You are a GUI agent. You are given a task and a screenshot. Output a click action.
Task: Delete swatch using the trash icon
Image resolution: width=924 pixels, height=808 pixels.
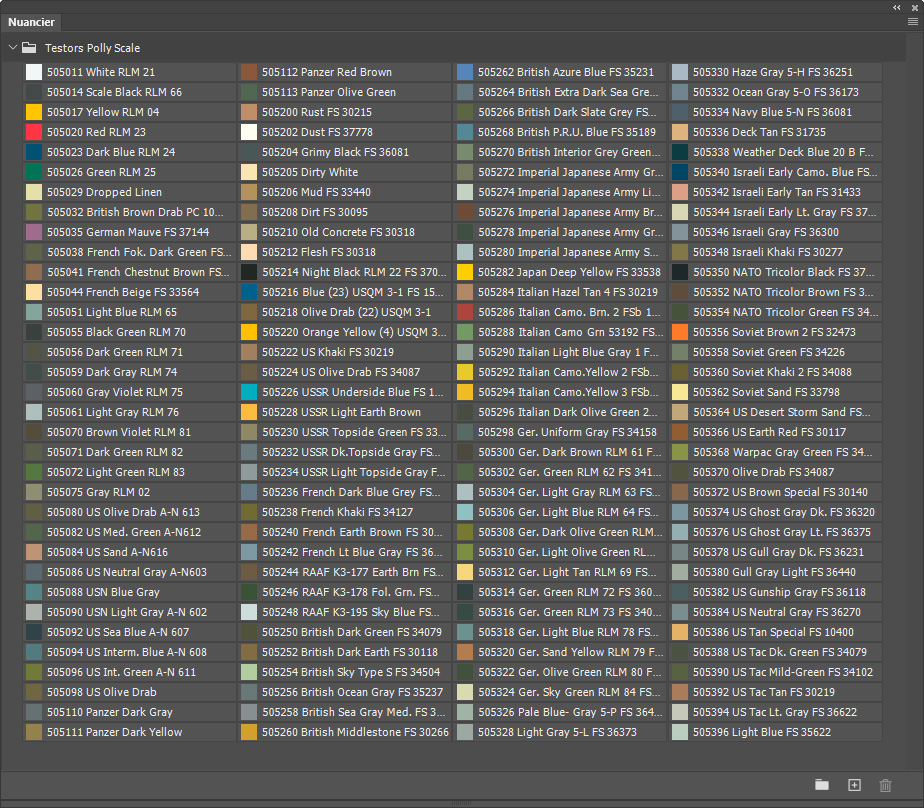click(885, 785)
